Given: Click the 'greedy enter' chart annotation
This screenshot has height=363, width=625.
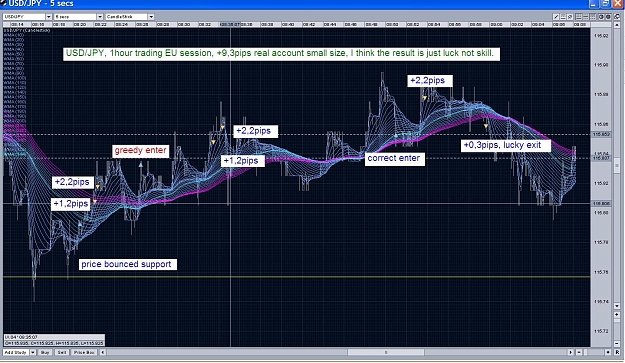Looking at the screenshot, I should [140, 150].
